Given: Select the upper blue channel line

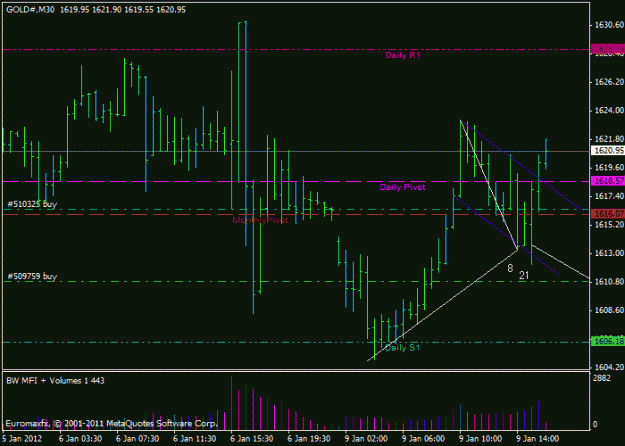Looking at the screenshot, I should coord(520,164).
